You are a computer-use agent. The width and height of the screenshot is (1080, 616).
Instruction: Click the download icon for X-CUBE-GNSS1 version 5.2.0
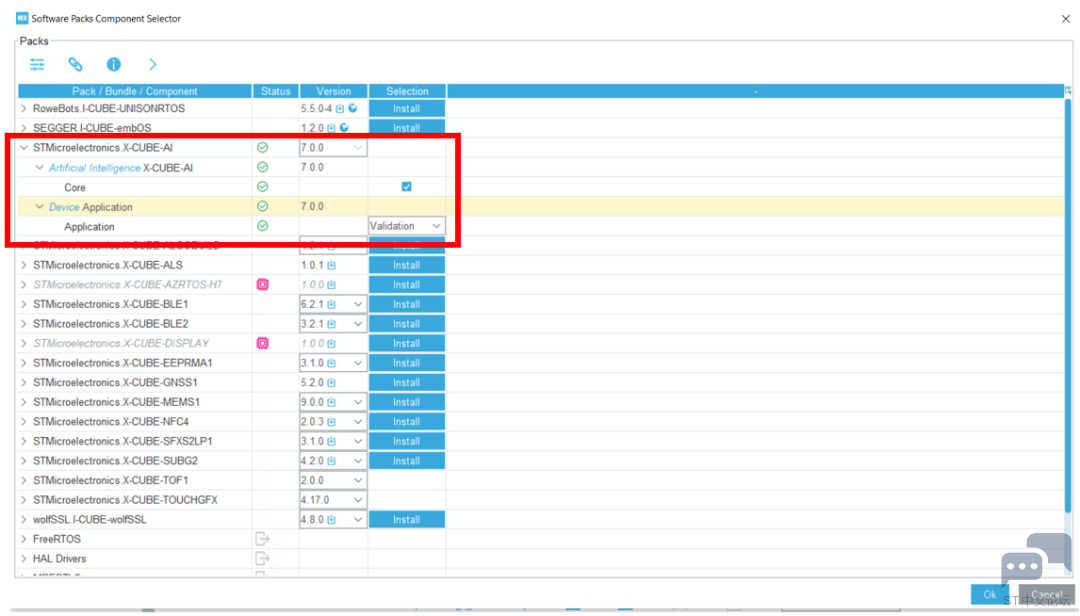331,382
